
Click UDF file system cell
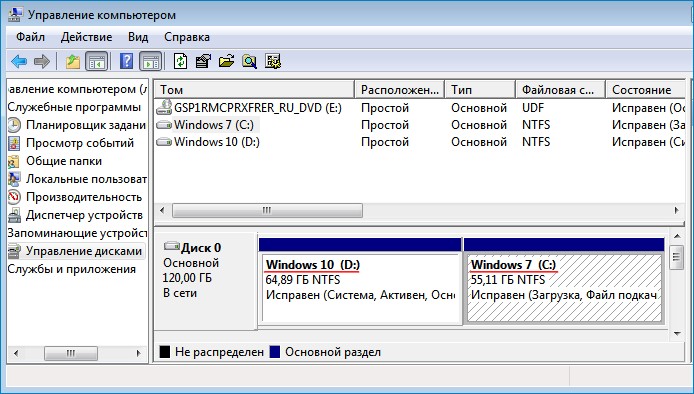533,108
